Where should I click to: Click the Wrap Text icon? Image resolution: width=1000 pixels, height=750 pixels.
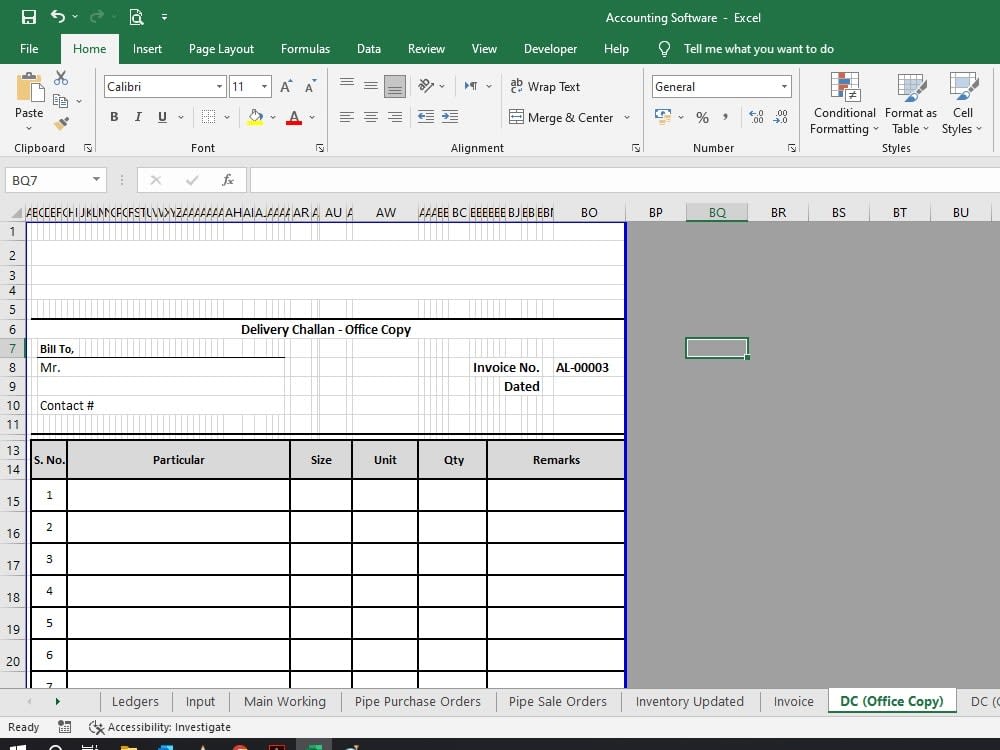pos(545,86)
